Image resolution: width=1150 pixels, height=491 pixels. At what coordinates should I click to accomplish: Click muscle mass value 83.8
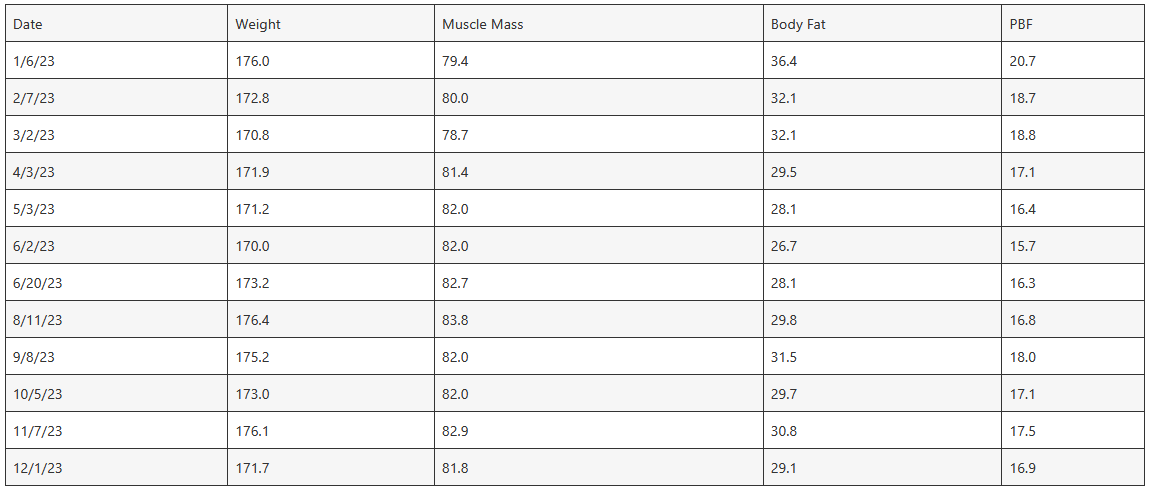(456, 320)
